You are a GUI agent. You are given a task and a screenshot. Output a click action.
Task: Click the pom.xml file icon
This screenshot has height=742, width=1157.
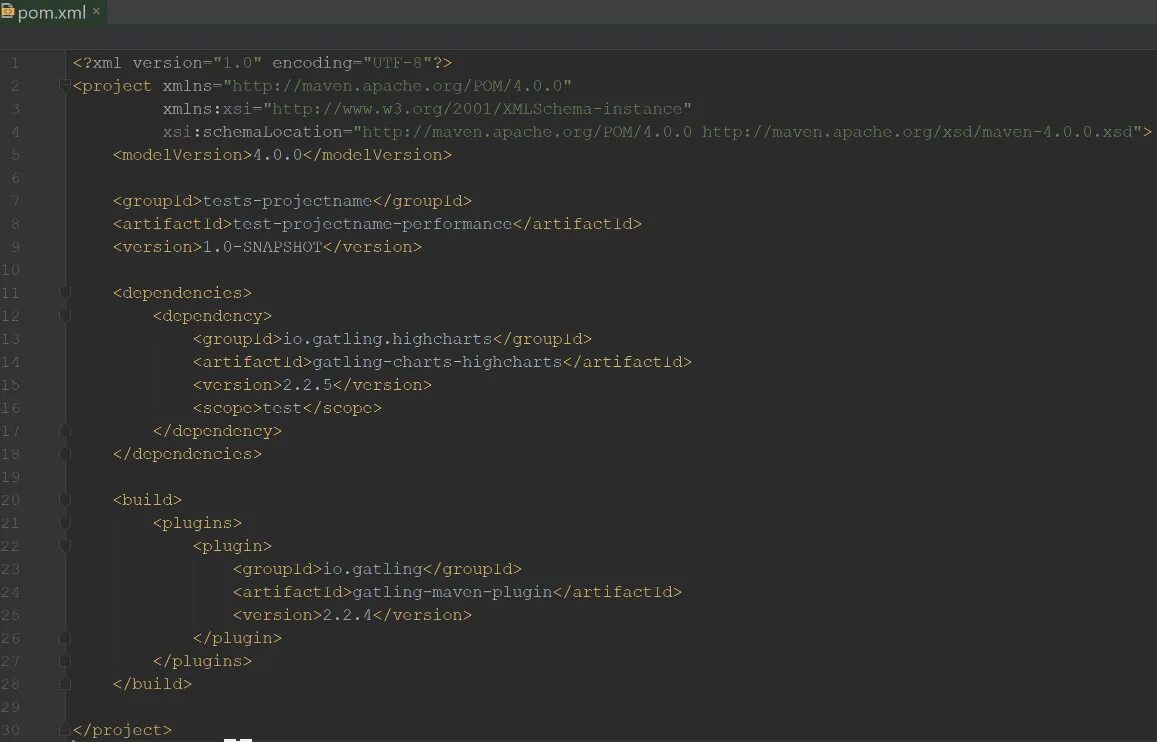(x=7, y=11)
